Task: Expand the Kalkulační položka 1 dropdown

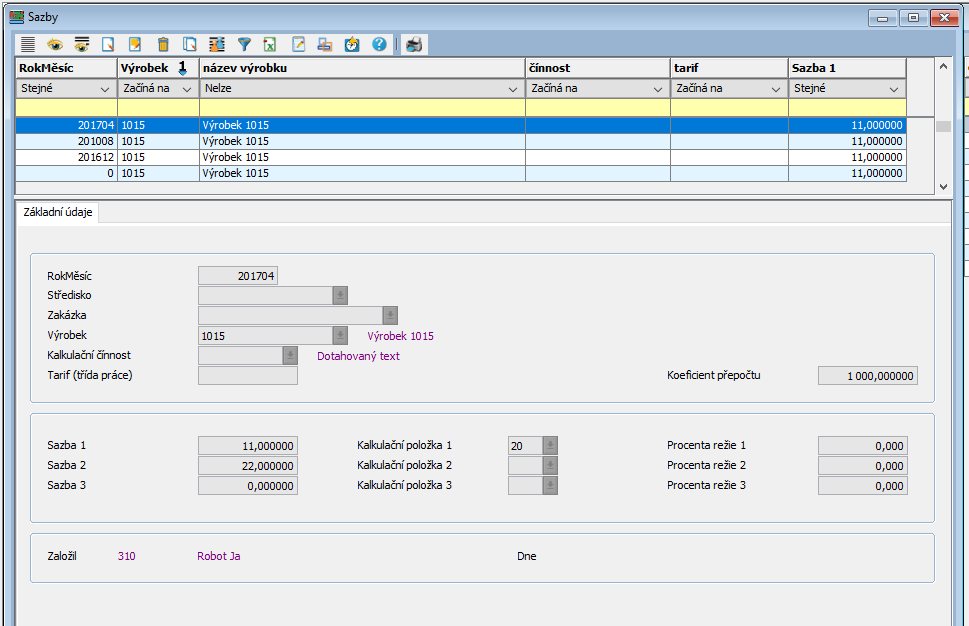Action: 550,446
